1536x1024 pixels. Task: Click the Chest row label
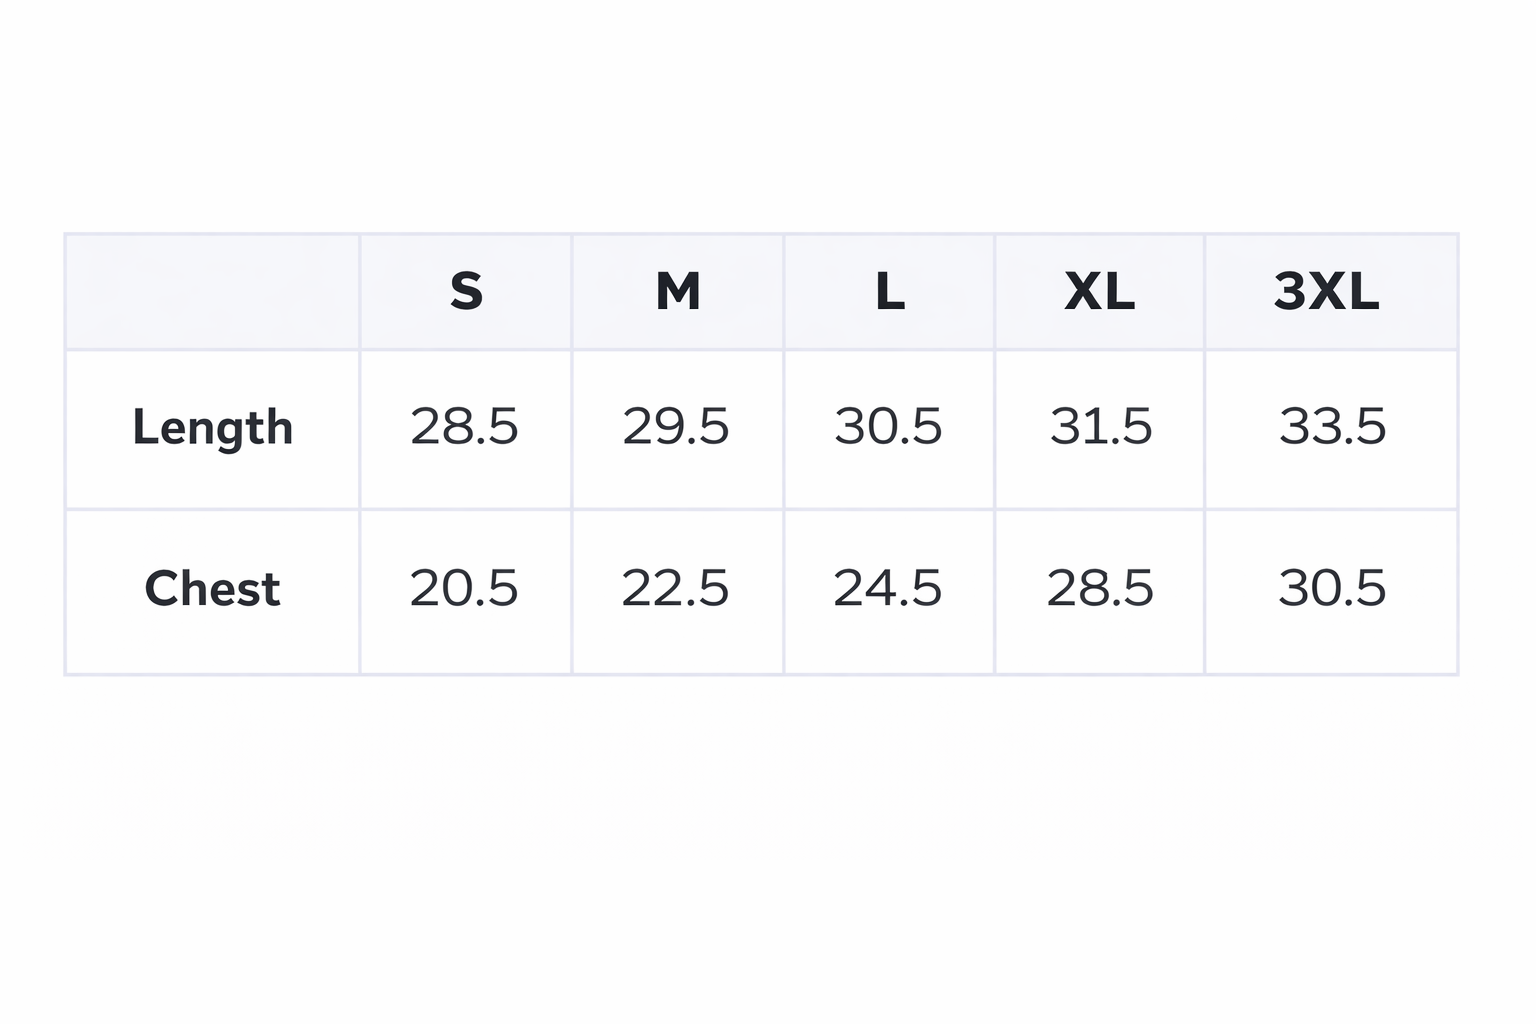[213, 588]
